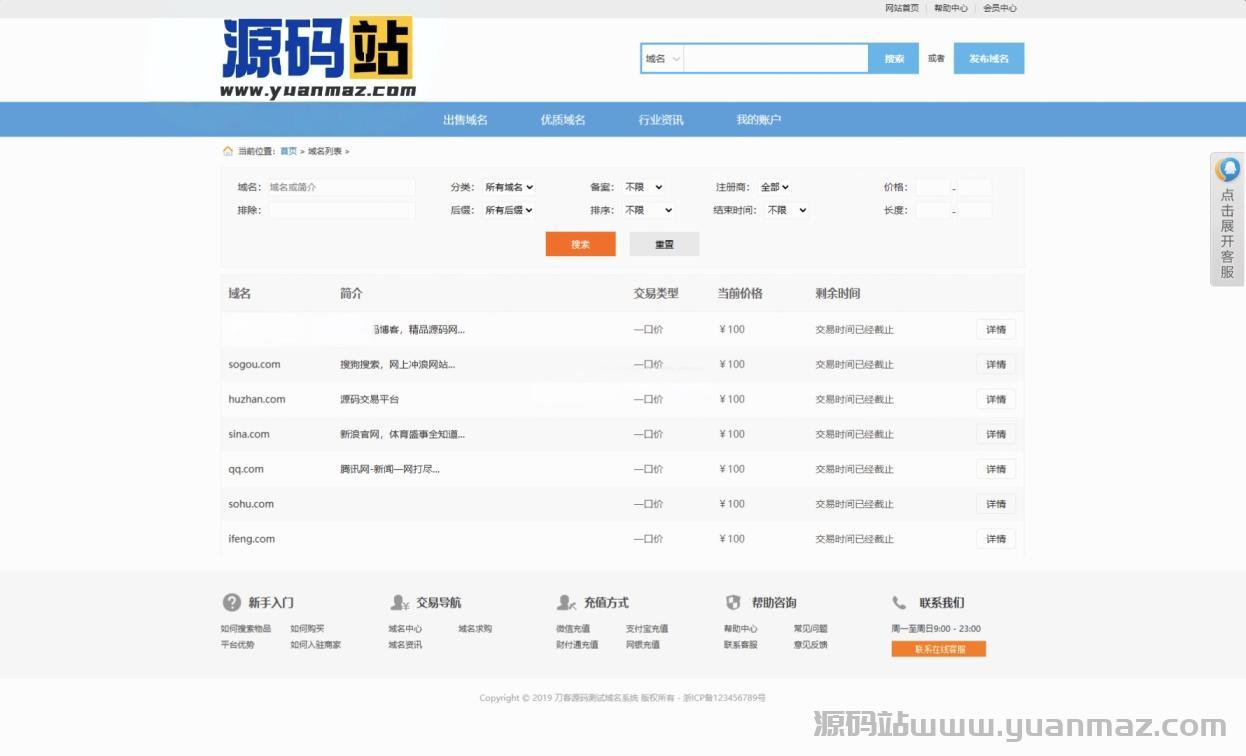Screen dimensions: 1246x756
Task: Open the customer service chat bubble icon
Action: (1228, 169)
